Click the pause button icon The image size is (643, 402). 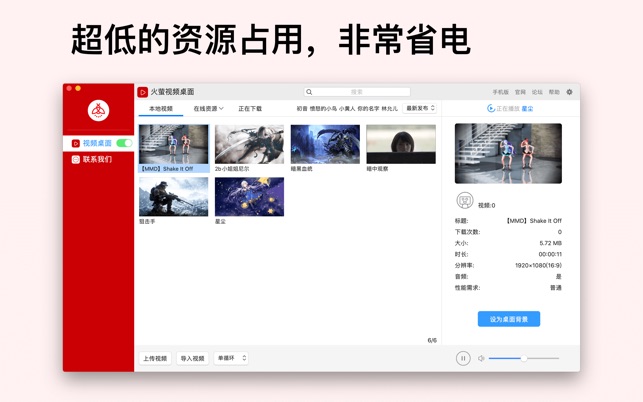click(463, 358)
